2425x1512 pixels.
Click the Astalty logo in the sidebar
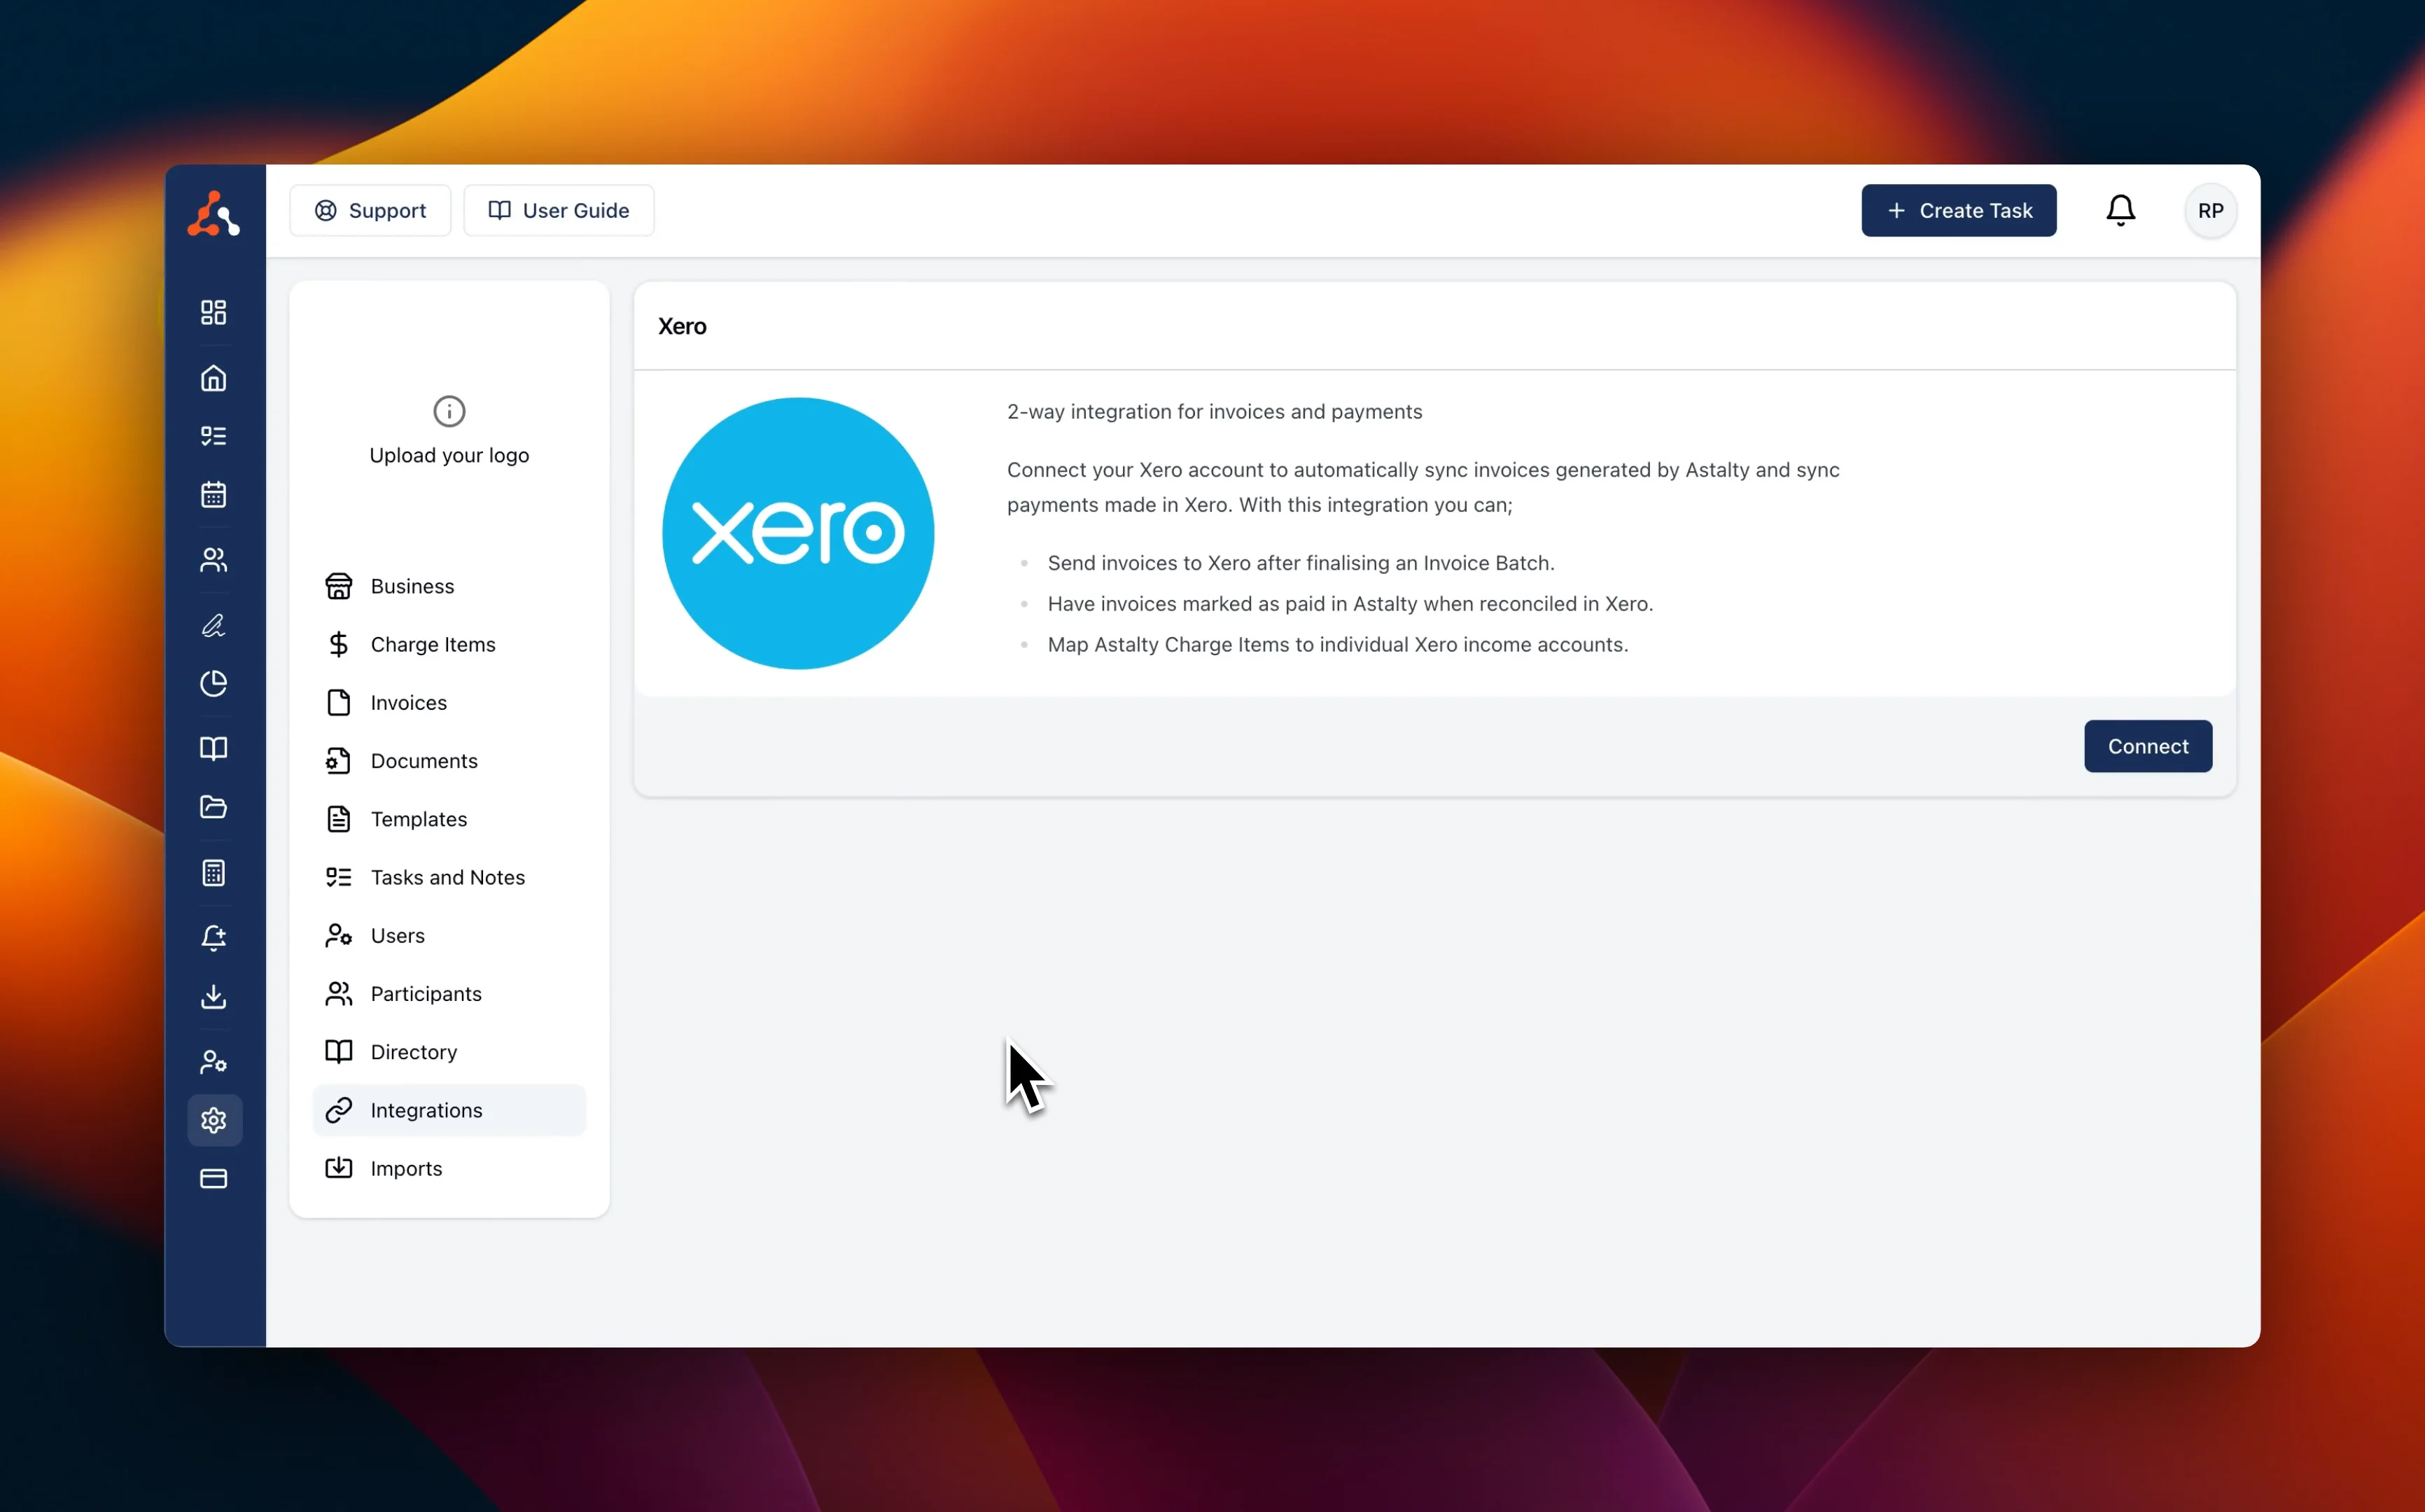[213, 213]
